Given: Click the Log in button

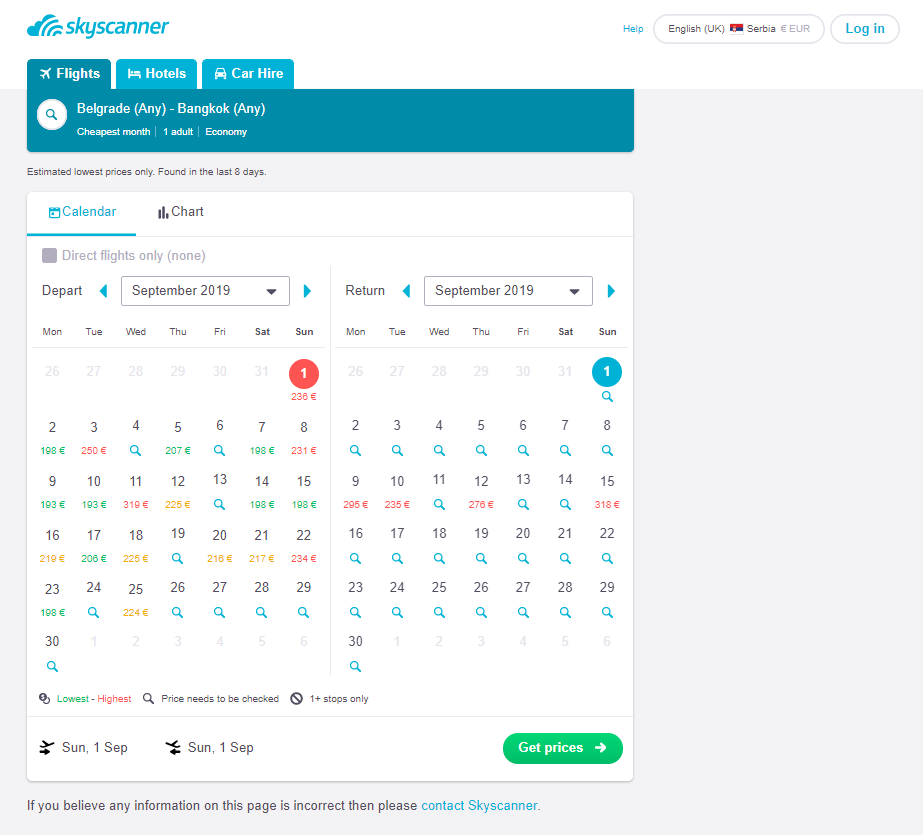Looking at the screenshot, I should [865, 29].
